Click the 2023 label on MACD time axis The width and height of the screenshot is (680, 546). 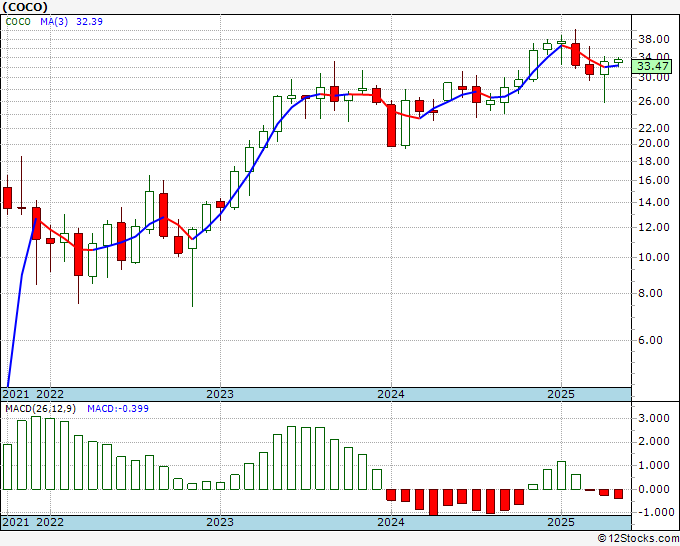click(220, 522)
